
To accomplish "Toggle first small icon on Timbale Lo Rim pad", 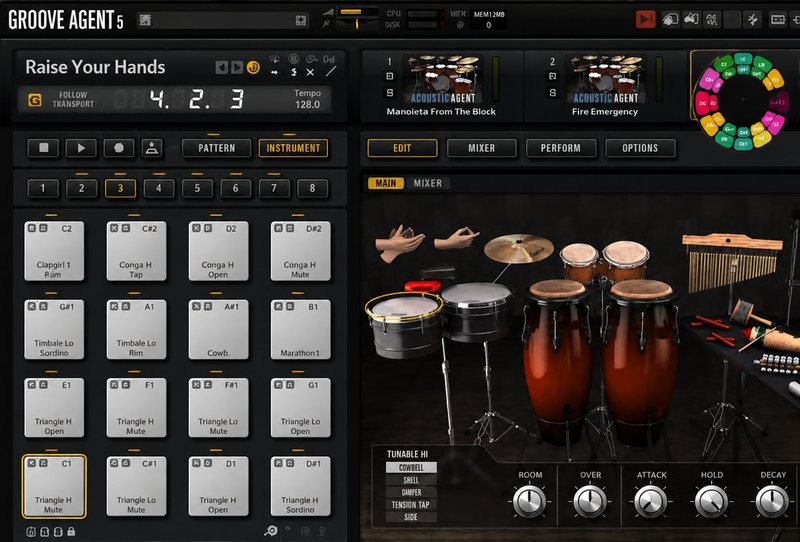I will (114, 306).
